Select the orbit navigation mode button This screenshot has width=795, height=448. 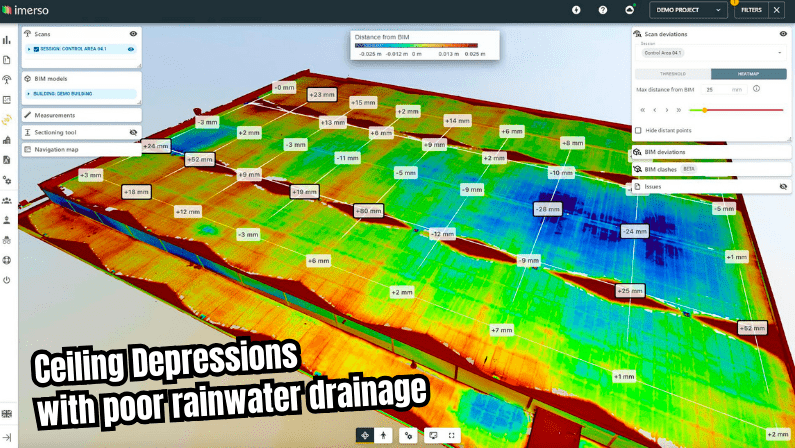click(365, 435)
